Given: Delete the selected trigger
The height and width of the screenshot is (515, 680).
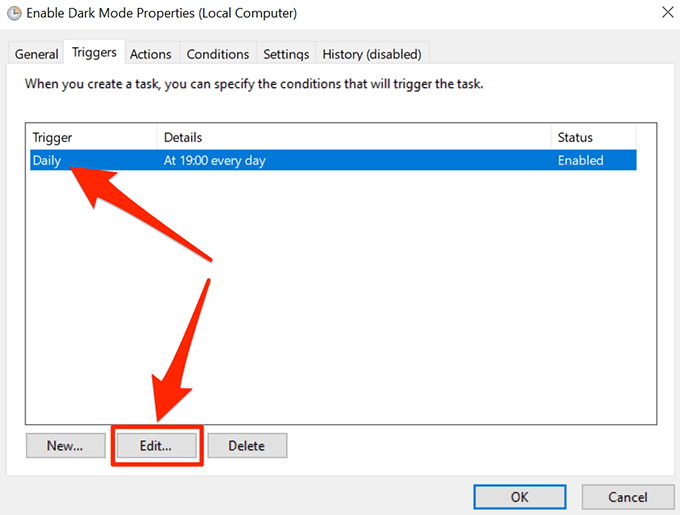Looking at the screenshot, I should [247, 446].
